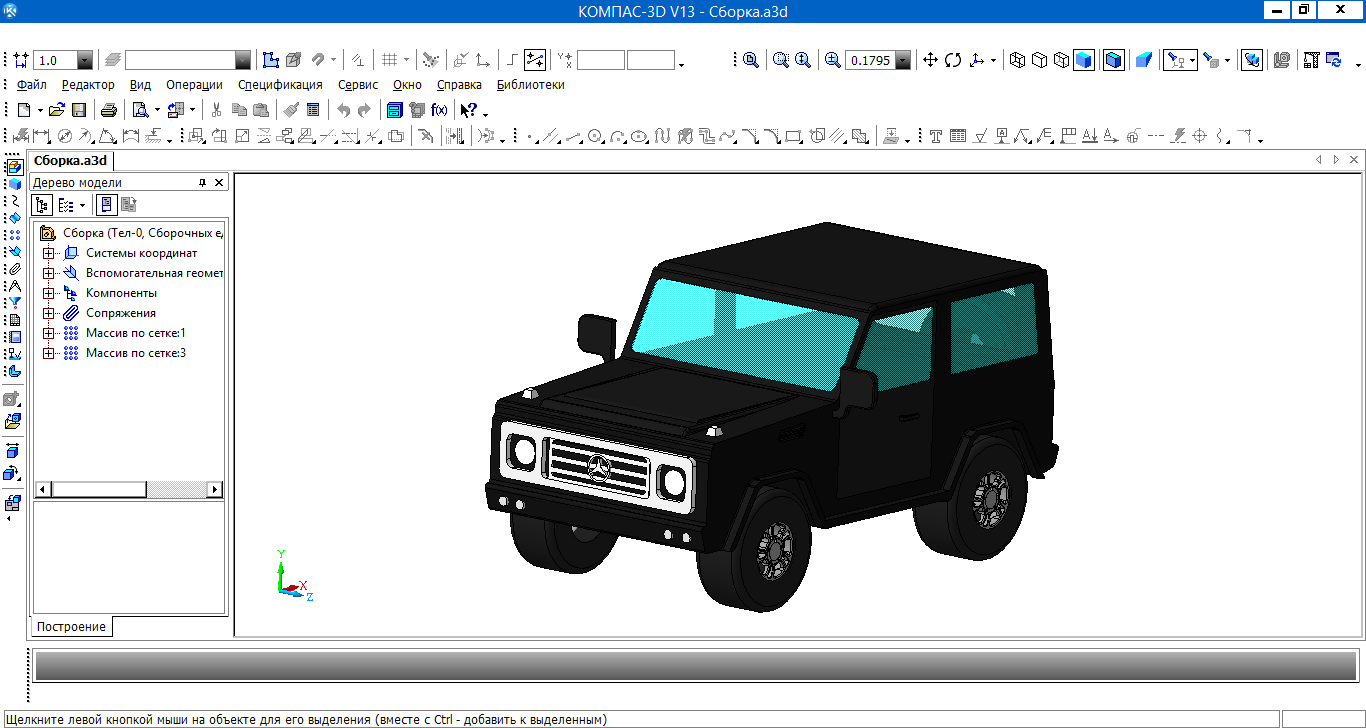Insert table tool icon
Viewport: 1366px width, 728px height.
(x=958, y=135)
